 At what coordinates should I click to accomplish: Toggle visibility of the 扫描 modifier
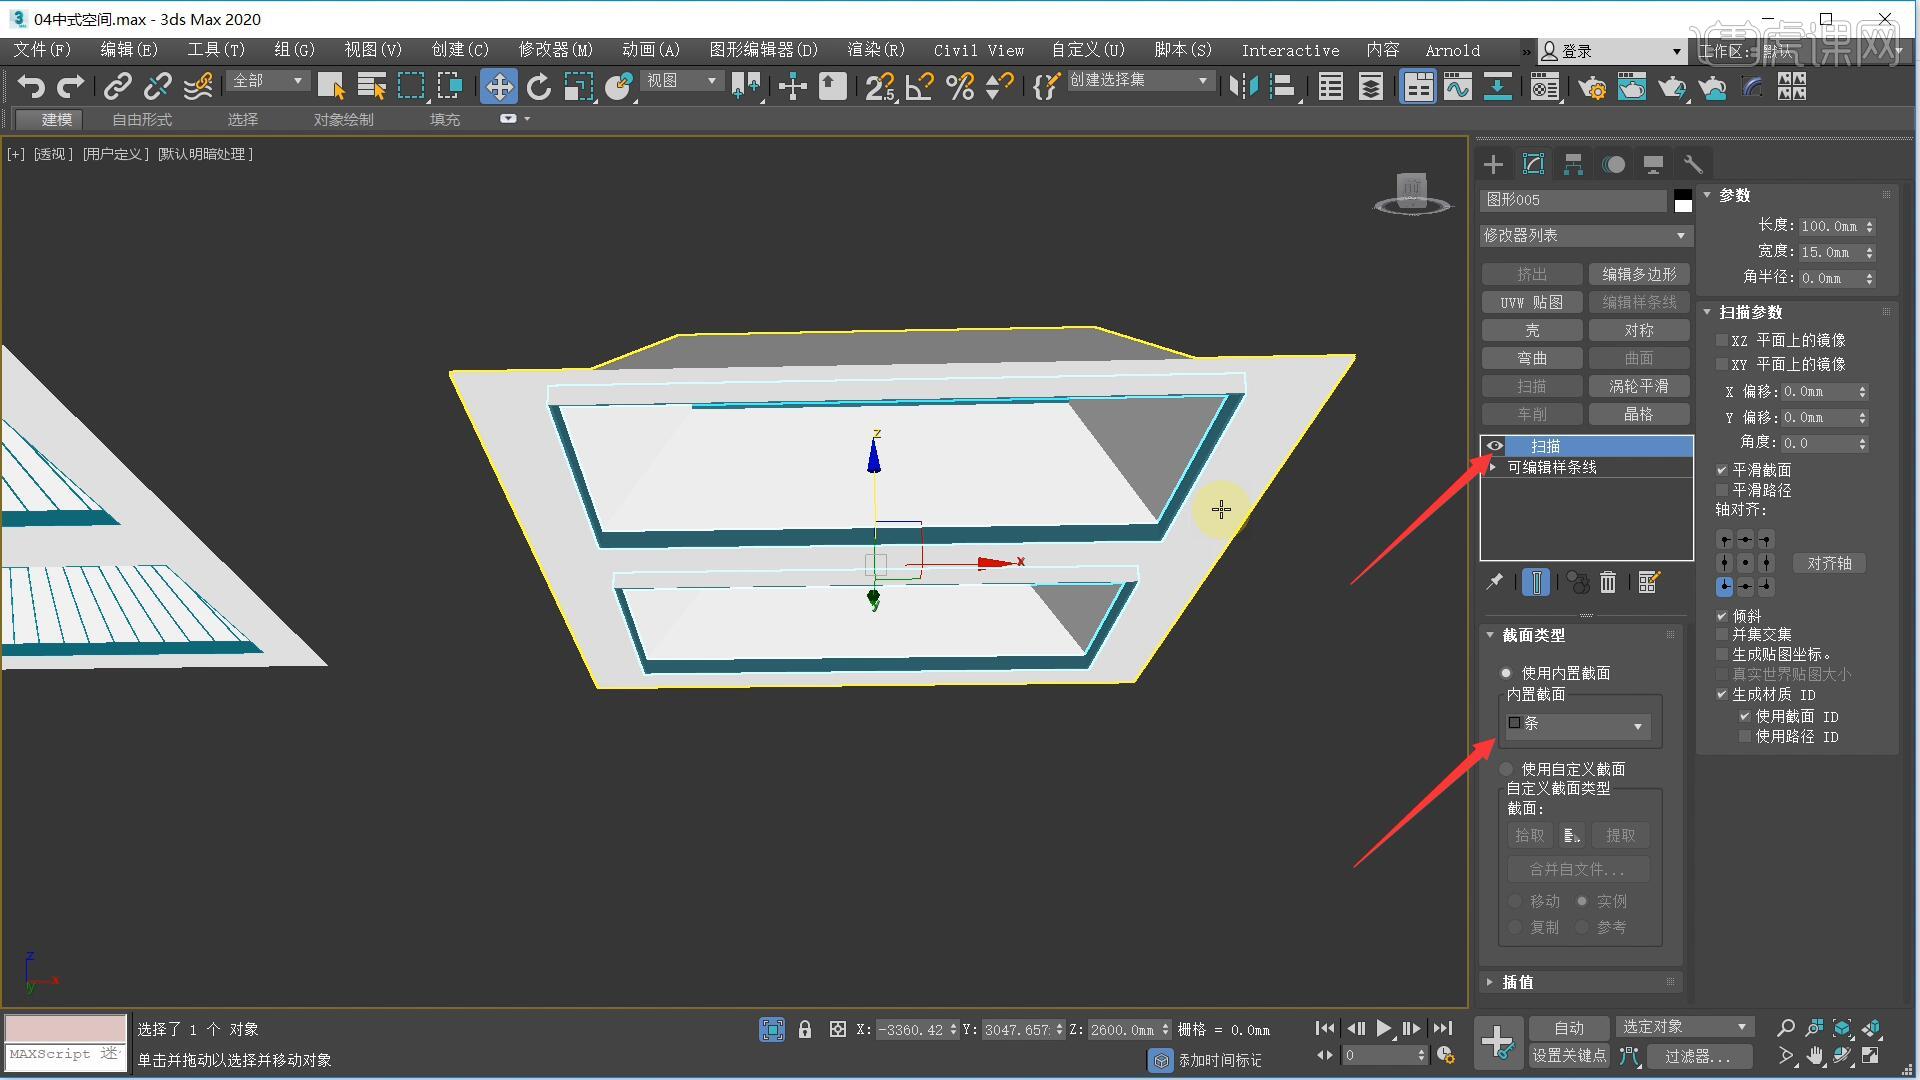1494,446
